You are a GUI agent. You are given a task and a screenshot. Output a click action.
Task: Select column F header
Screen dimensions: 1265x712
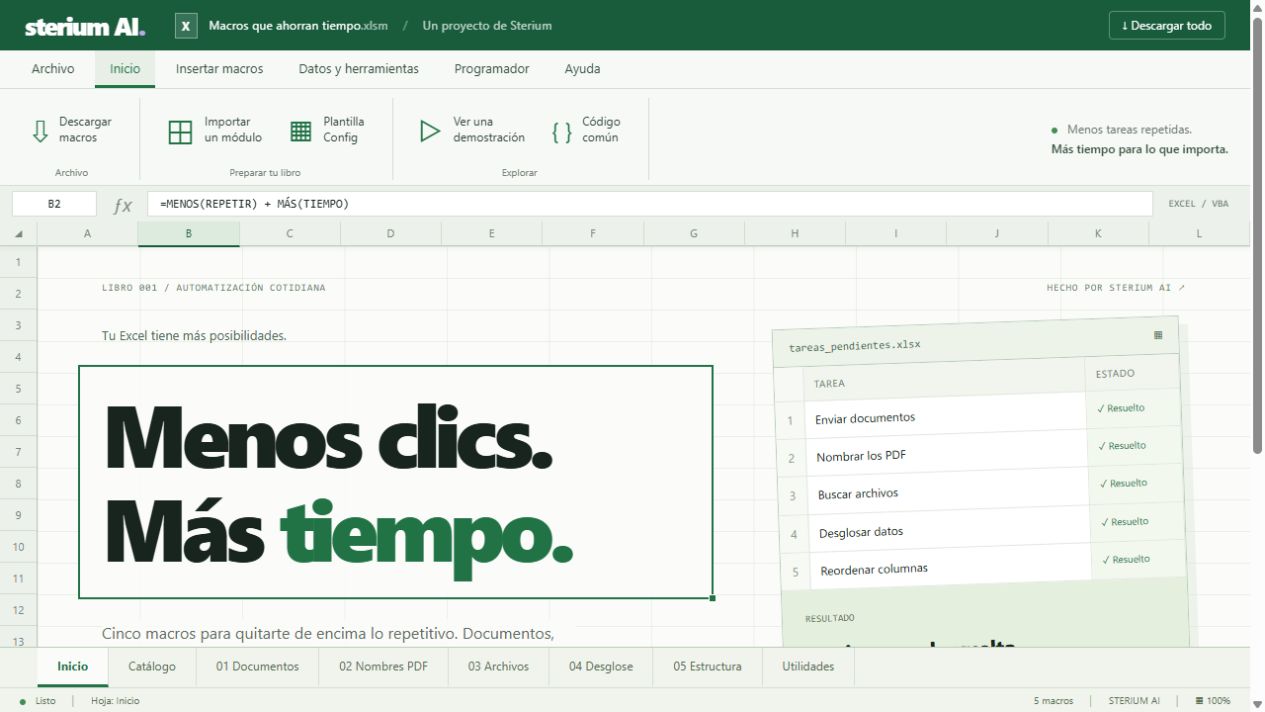pyautogui.click(x=593, y=234)
